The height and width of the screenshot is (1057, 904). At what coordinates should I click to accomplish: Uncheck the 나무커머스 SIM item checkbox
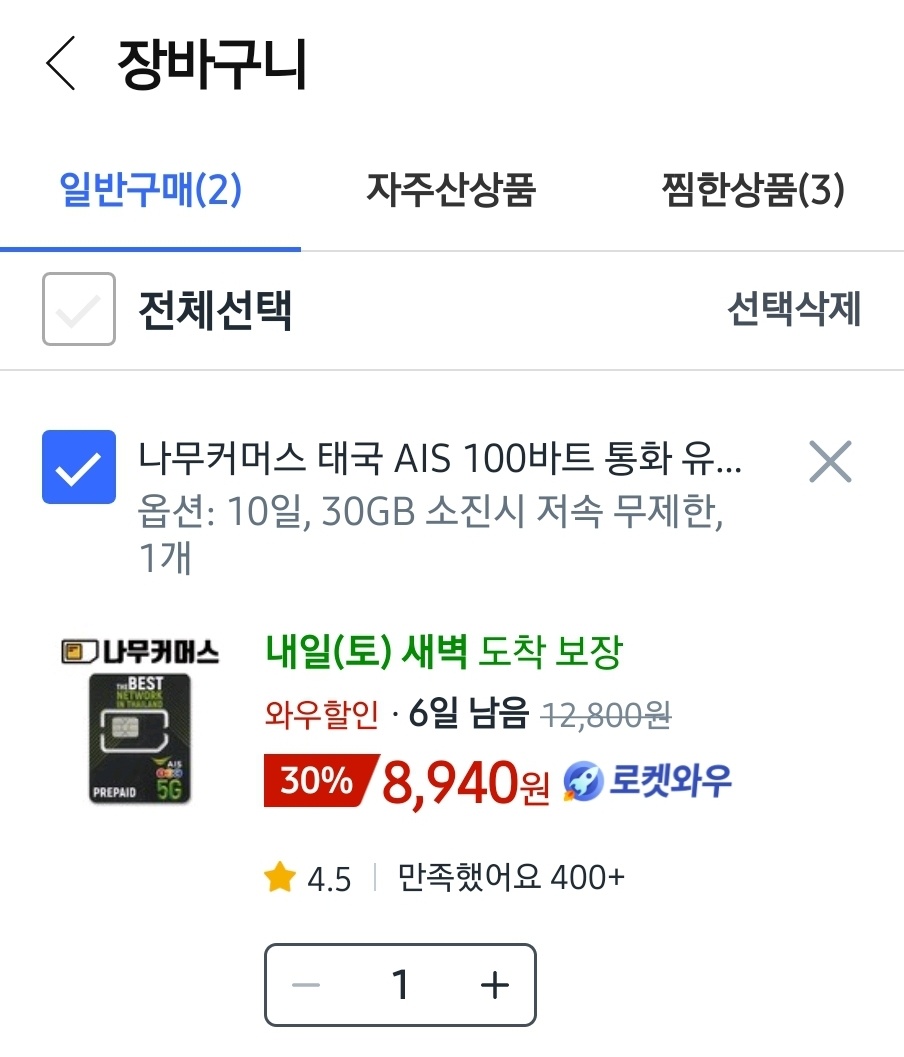(79, 466)
